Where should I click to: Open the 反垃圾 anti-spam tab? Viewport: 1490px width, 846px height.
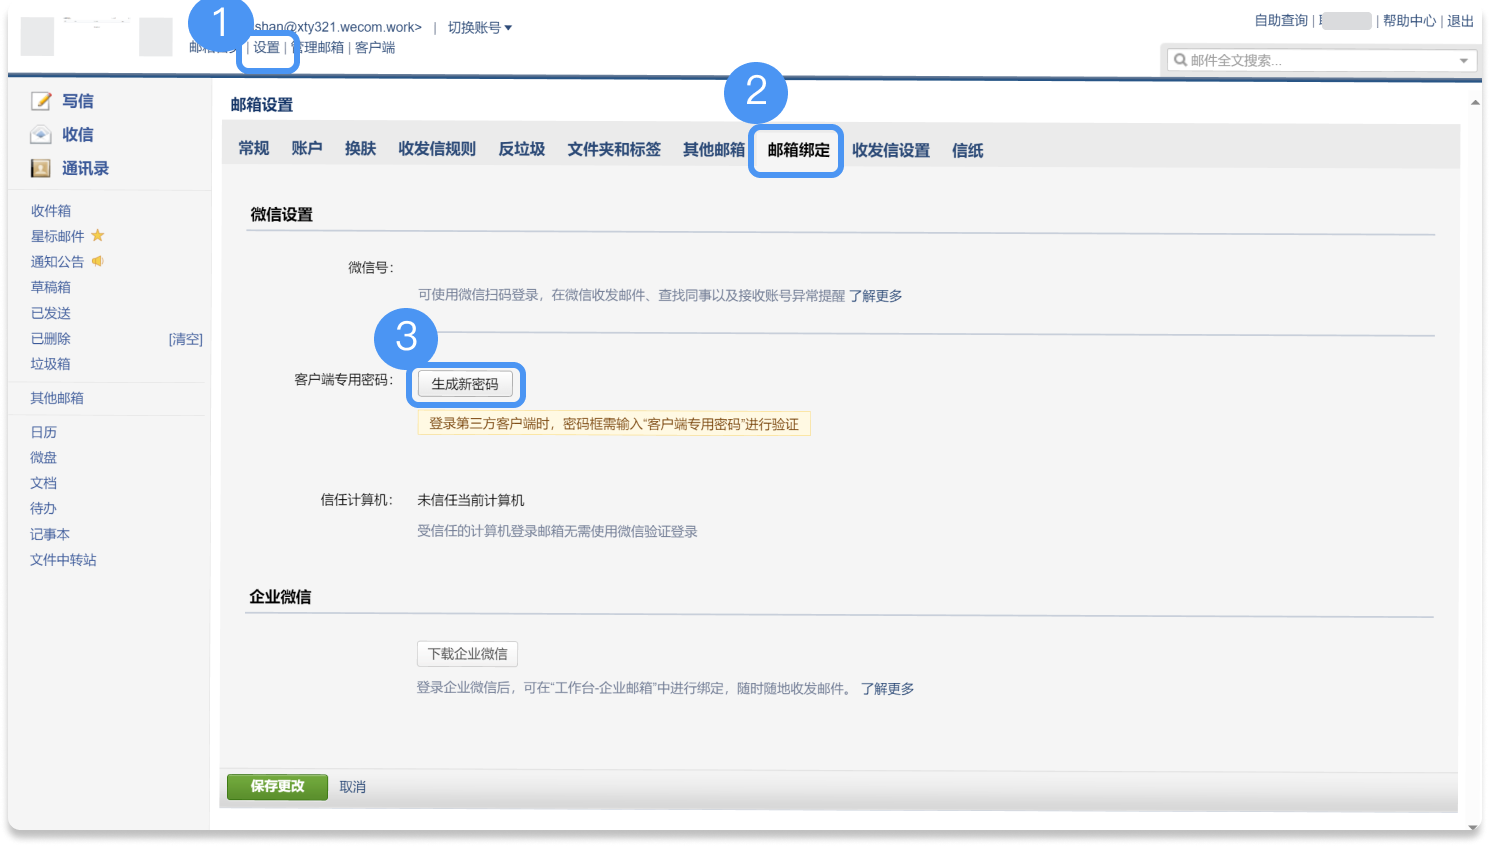[521, 148]
